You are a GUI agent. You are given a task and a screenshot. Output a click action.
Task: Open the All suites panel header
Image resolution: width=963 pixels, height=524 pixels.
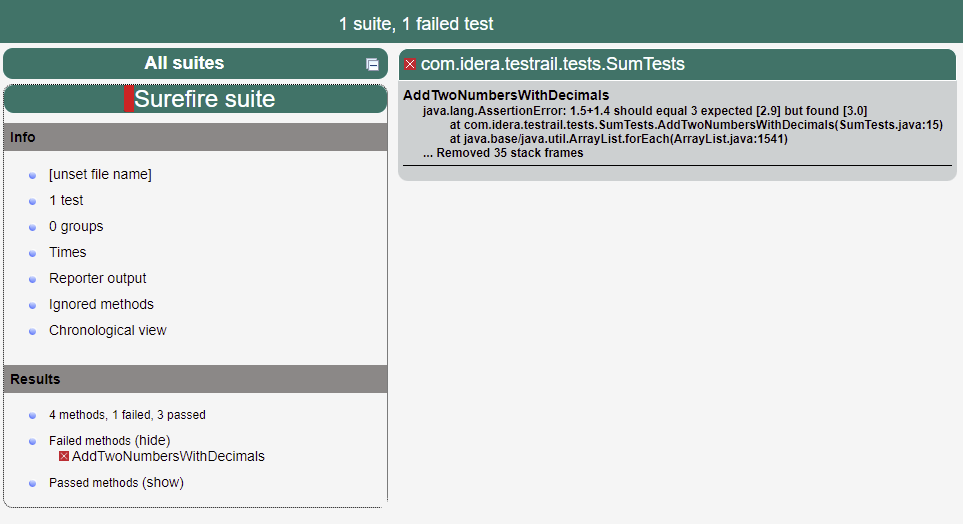184,63
